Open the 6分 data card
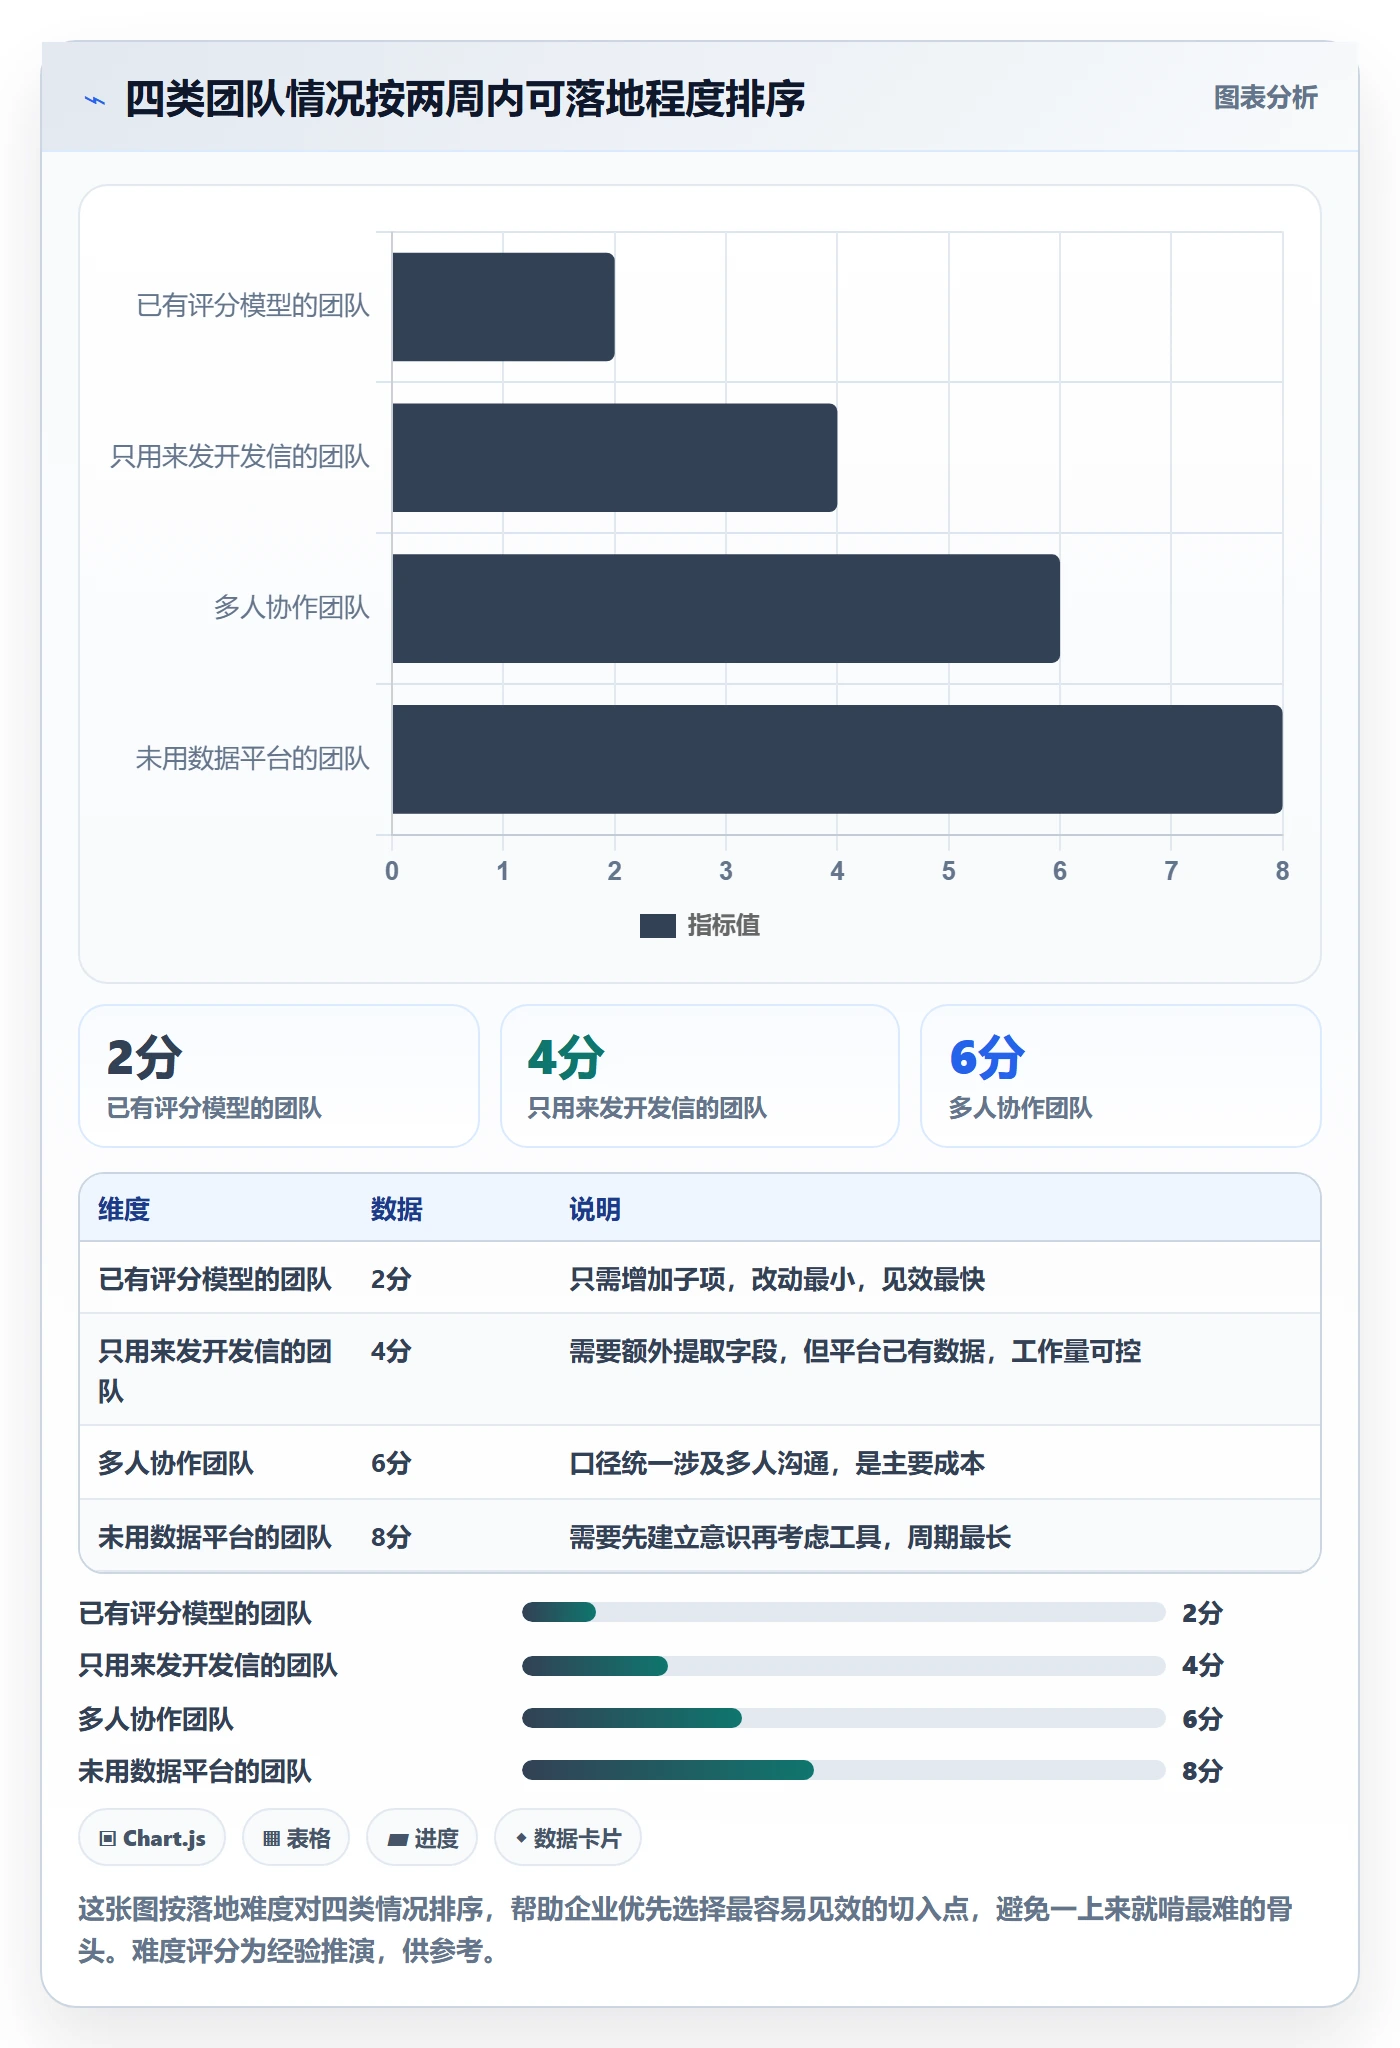Screen dimensions: 1400x2048 click(1121, 1076)
